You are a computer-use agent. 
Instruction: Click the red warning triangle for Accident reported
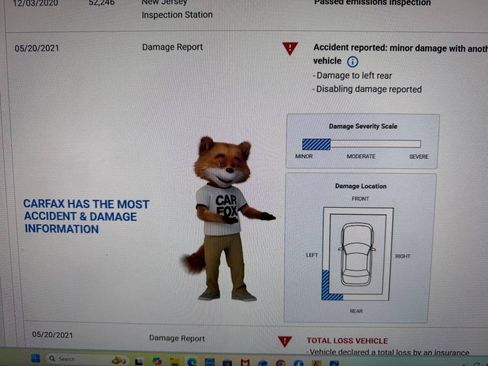point(290,48)
